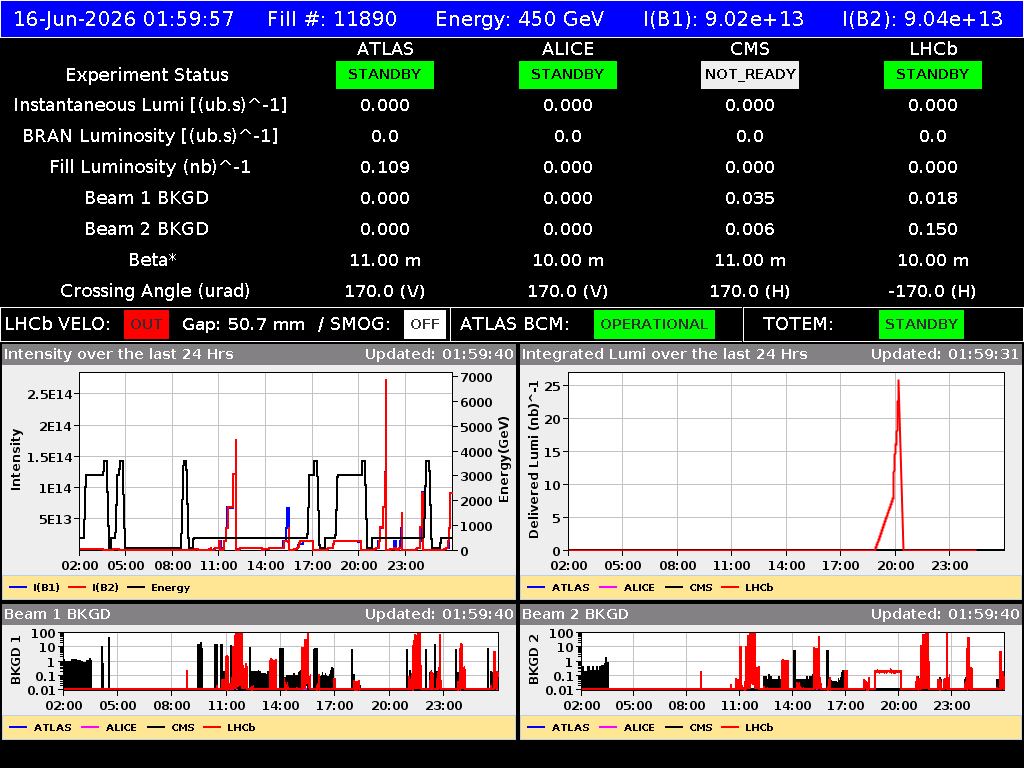
Task: Select CMS Beam 2 BKGD value 0.006
Action: pos(750,229)
